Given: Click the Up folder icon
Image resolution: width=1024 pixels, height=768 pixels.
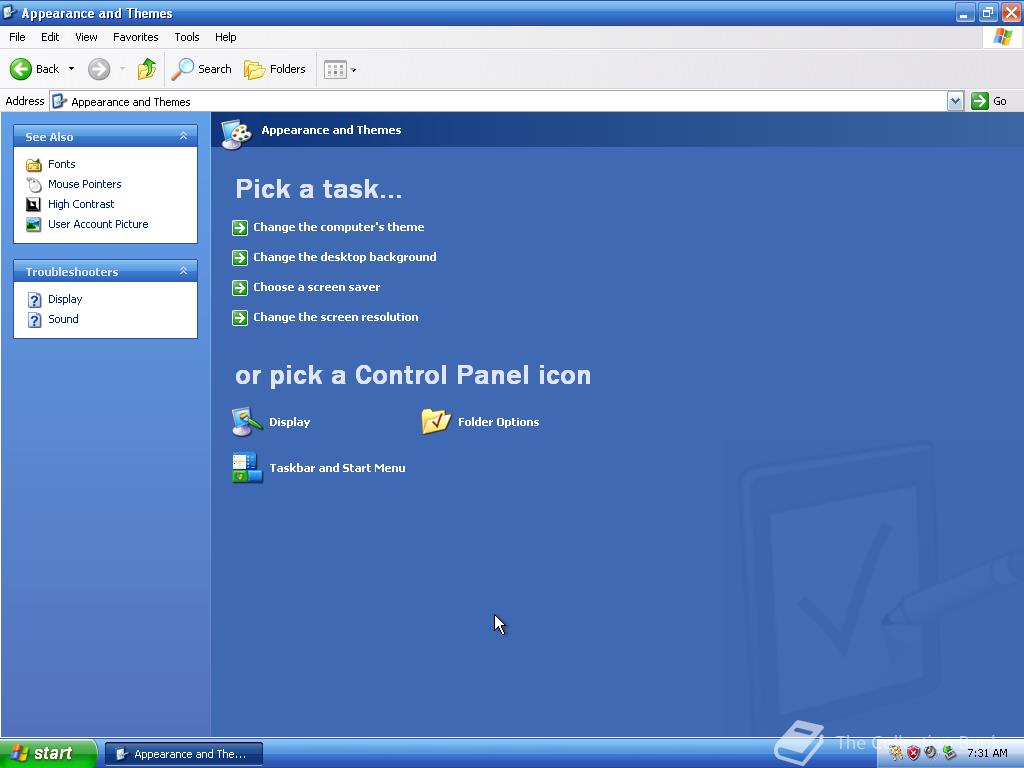Looking at the screenshot, I should pyautogui.click(x=147, y=69).
